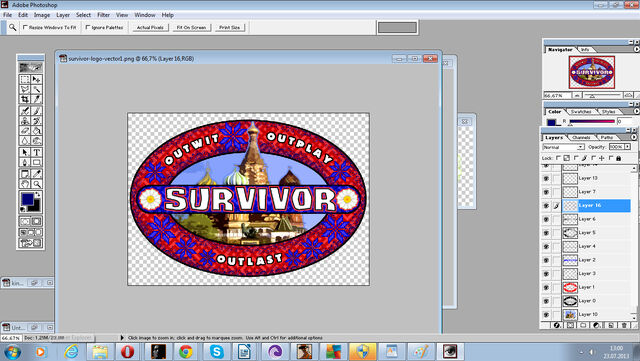Open the Color palette flyout menu
This screenshot has height=361, width=640.
tap(636, 111)
